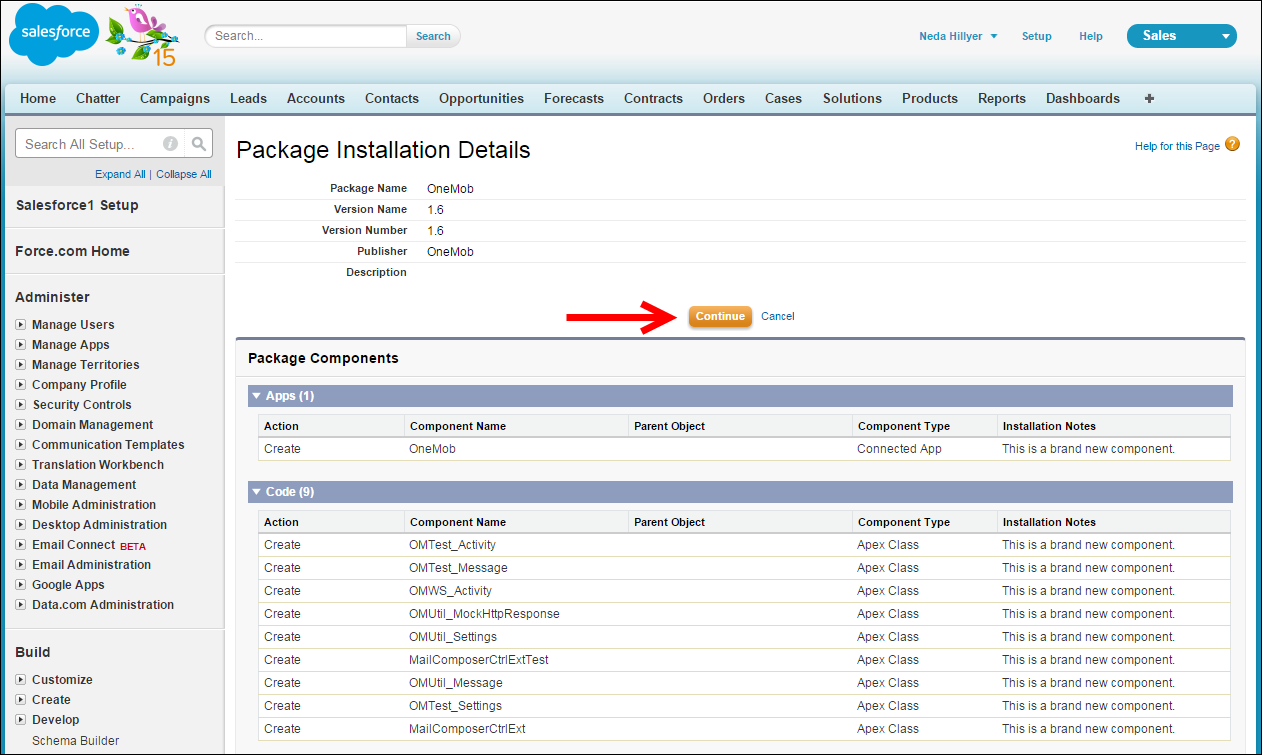Expand the Manage Apps tree arrow
The image size is (1262, 755).
[x=21, y=345]
